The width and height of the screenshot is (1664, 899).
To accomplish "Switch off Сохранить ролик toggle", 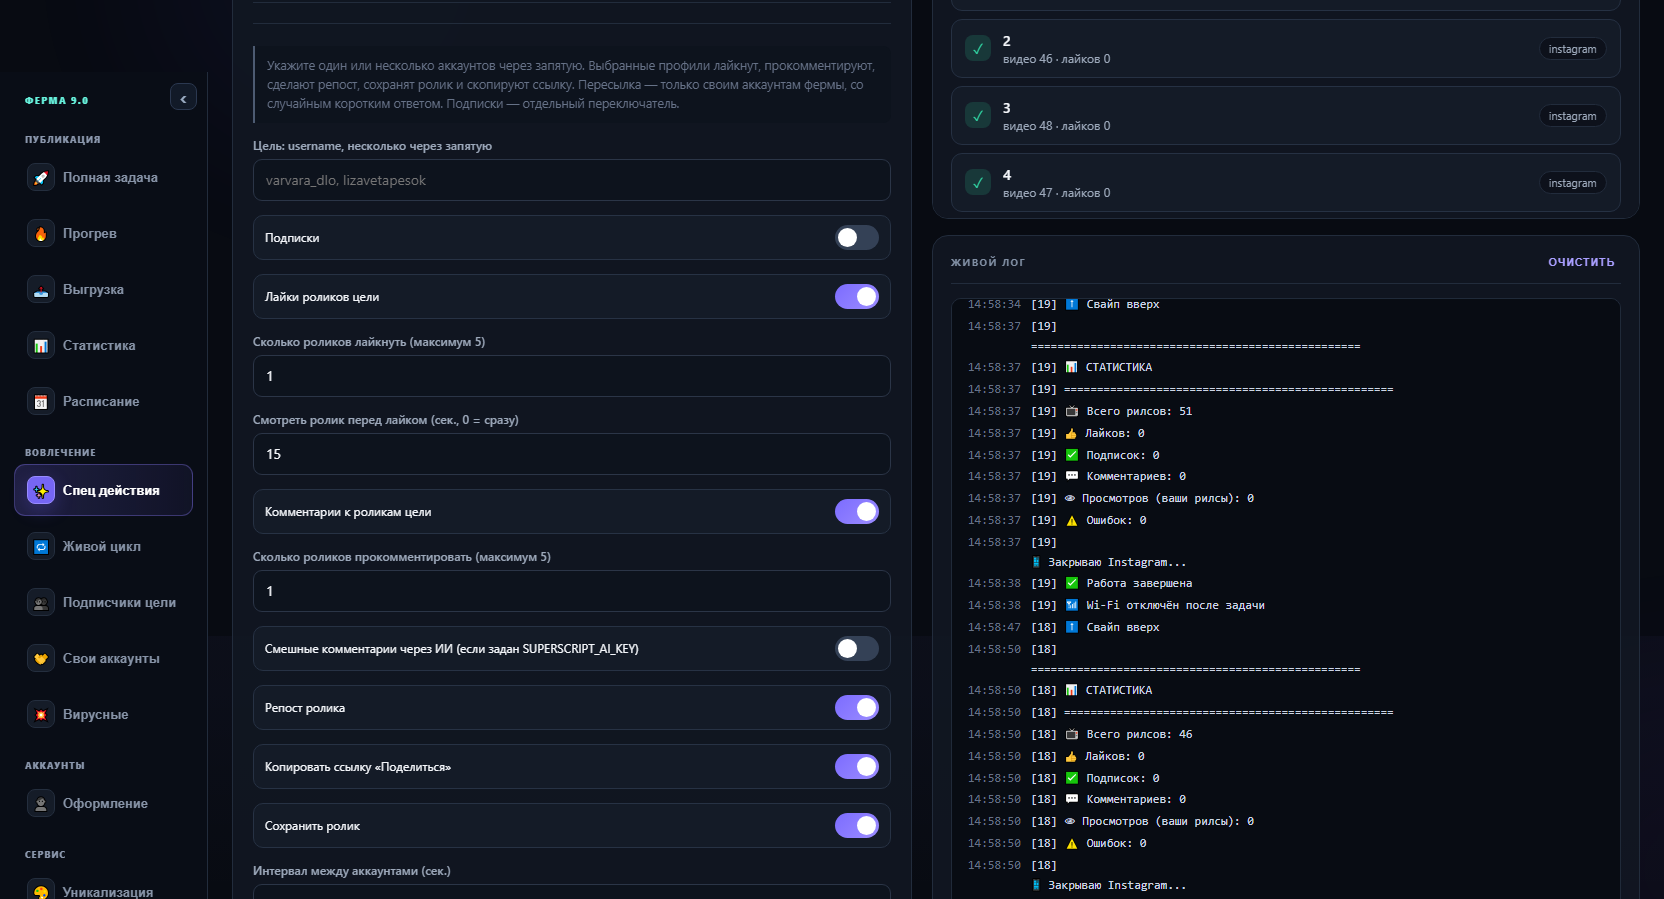I will coord(857,826).
